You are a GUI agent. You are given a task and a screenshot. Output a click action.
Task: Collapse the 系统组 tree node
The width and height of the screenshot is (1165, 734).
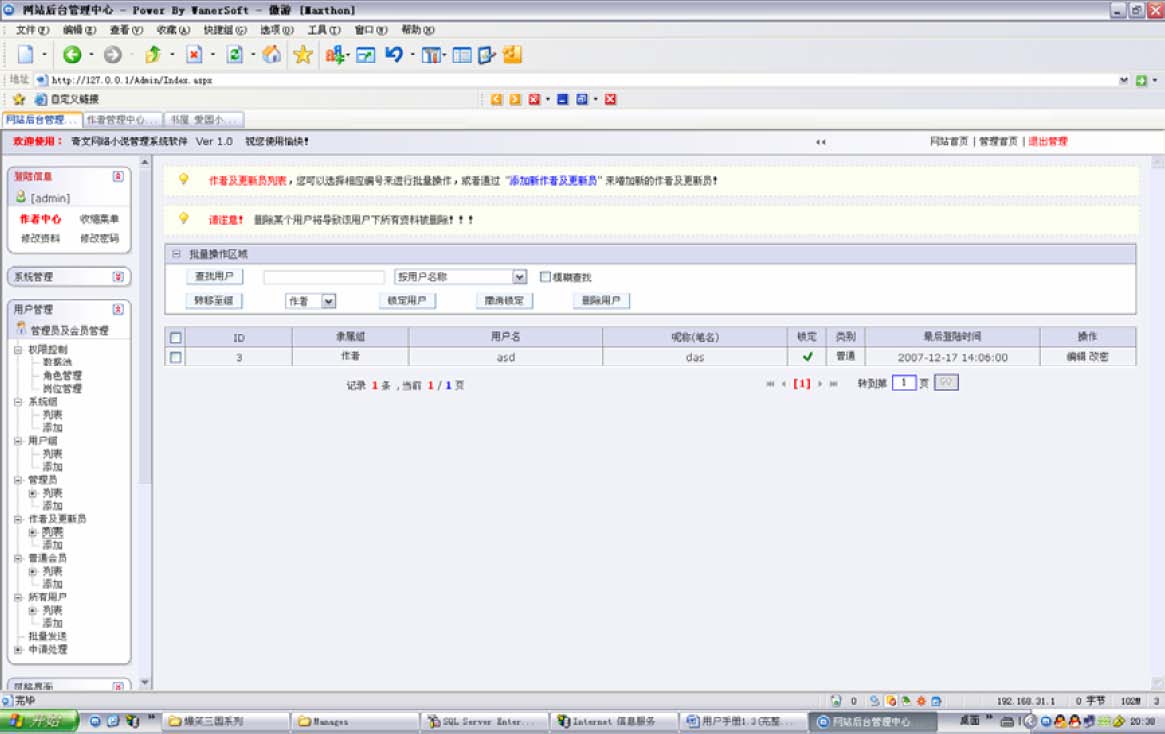click(18, 402)
